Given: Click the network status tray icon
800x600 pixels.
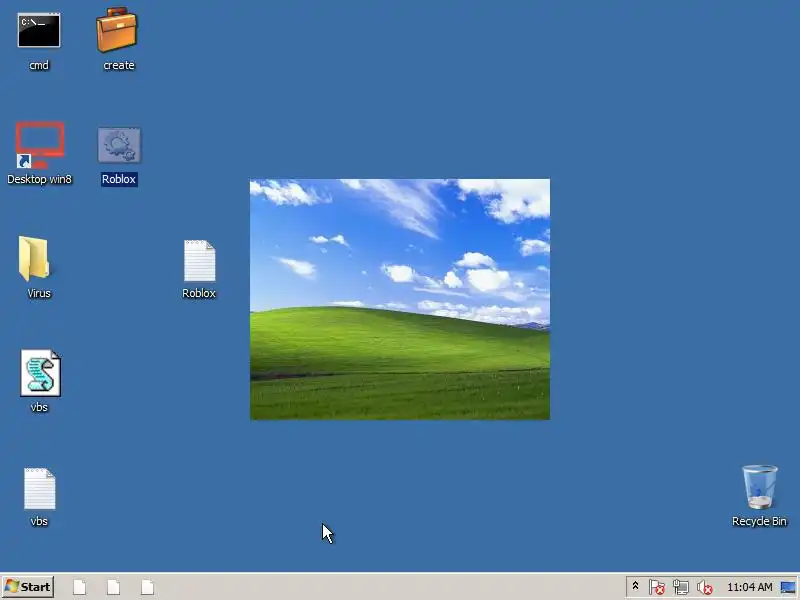Looking at the screenshot, I should [681, 587].
